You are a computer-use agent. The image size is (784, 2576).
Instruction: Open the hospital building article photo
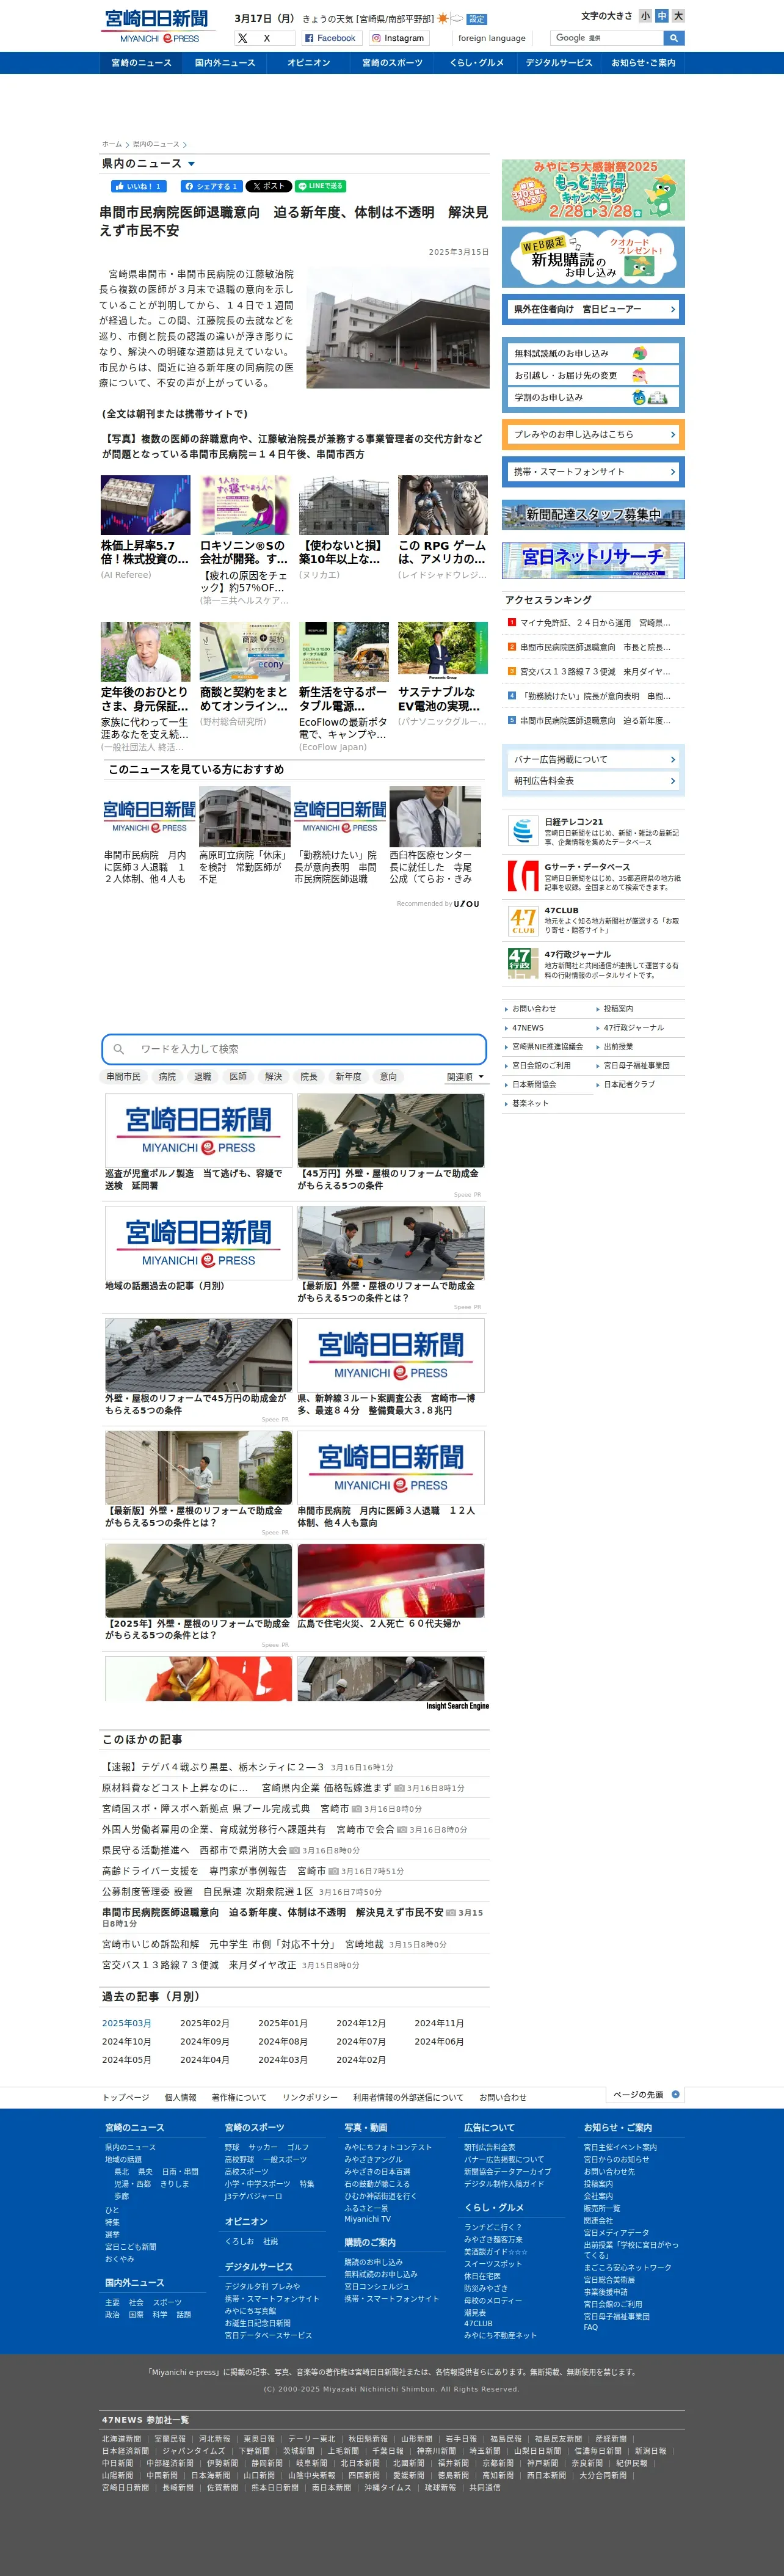click(x=398, y=327)
